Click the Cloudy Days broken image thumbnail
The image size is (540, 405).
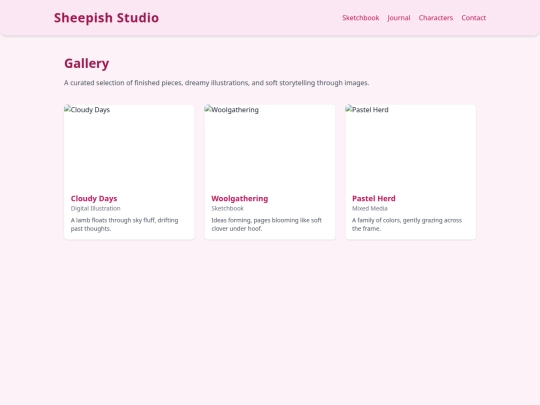129,147
